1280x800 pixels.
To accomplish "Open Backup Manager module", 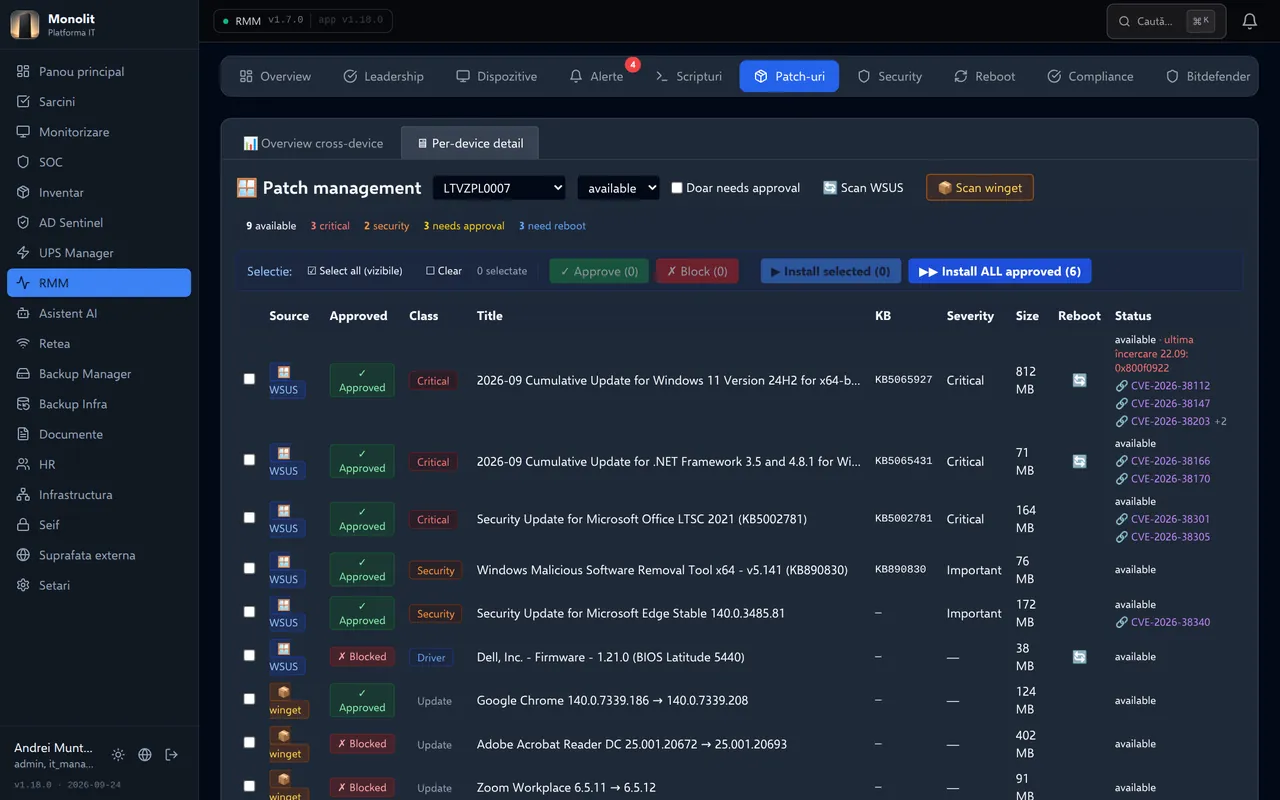I will pos(99,374).
